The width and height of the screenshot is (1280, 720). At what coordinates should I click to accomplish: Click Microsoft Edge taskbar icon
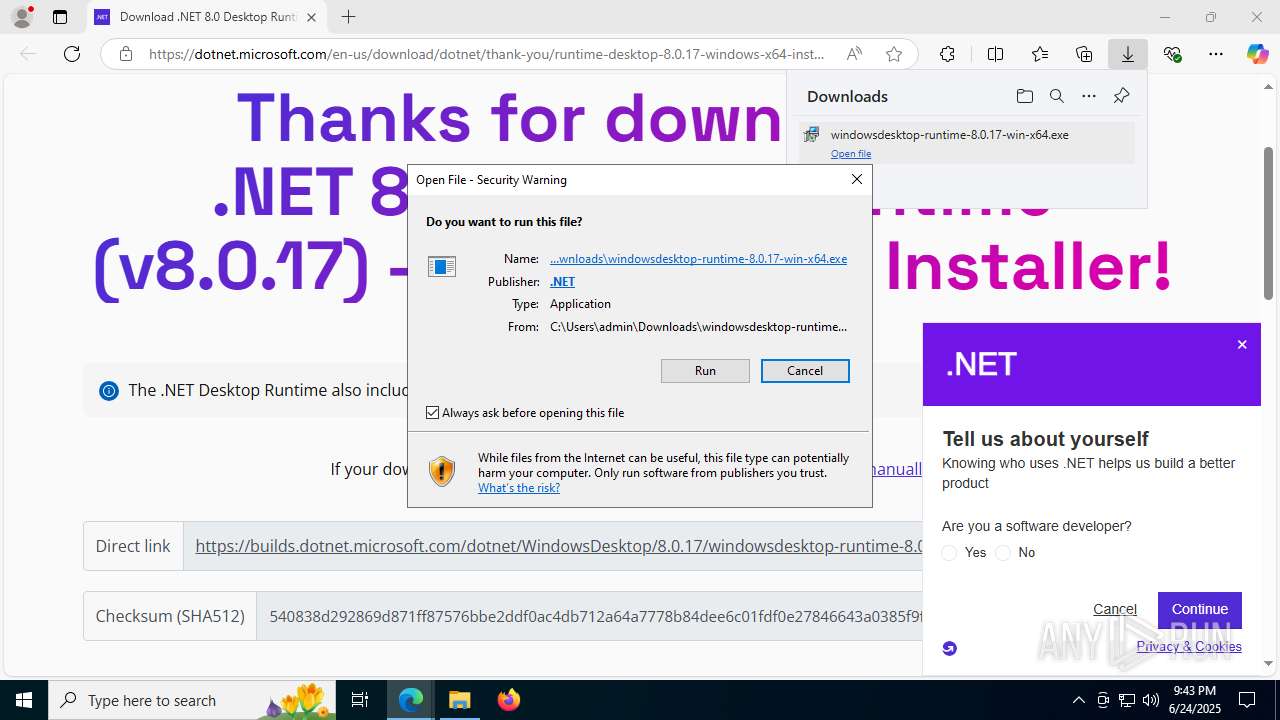[x=411, y=700]
